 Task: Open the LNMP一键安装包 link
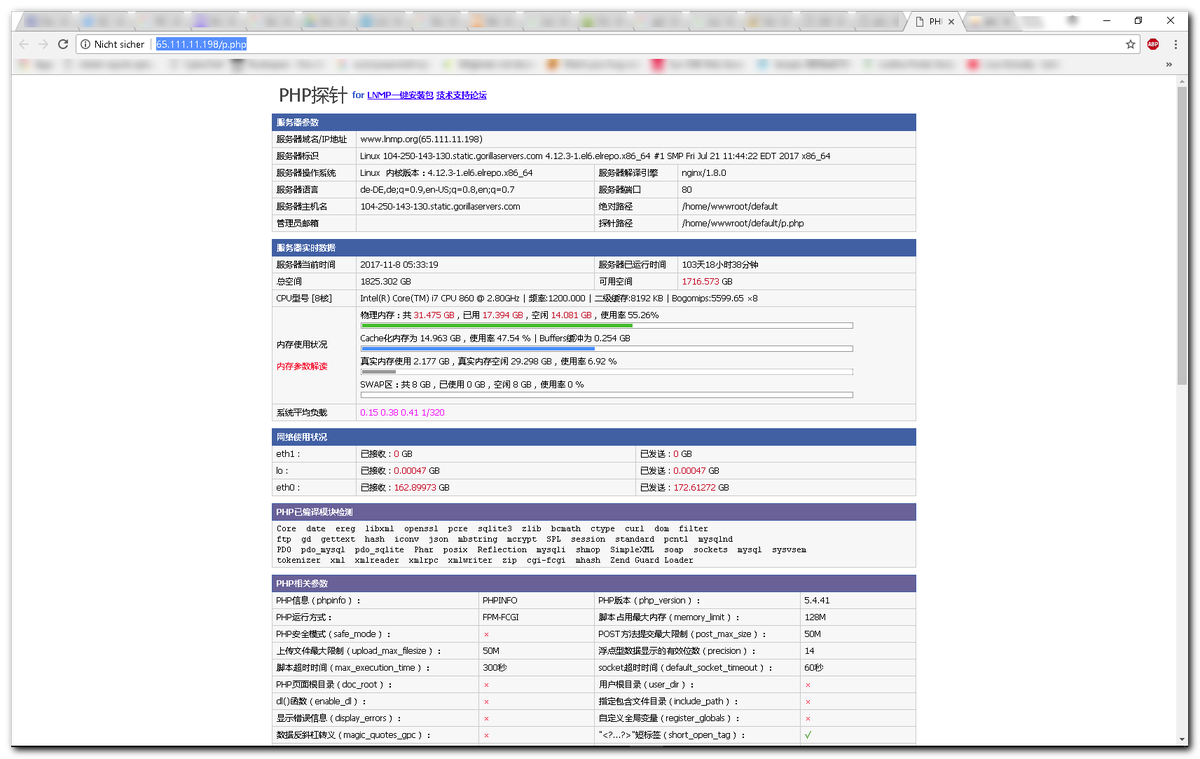(400, 95)
